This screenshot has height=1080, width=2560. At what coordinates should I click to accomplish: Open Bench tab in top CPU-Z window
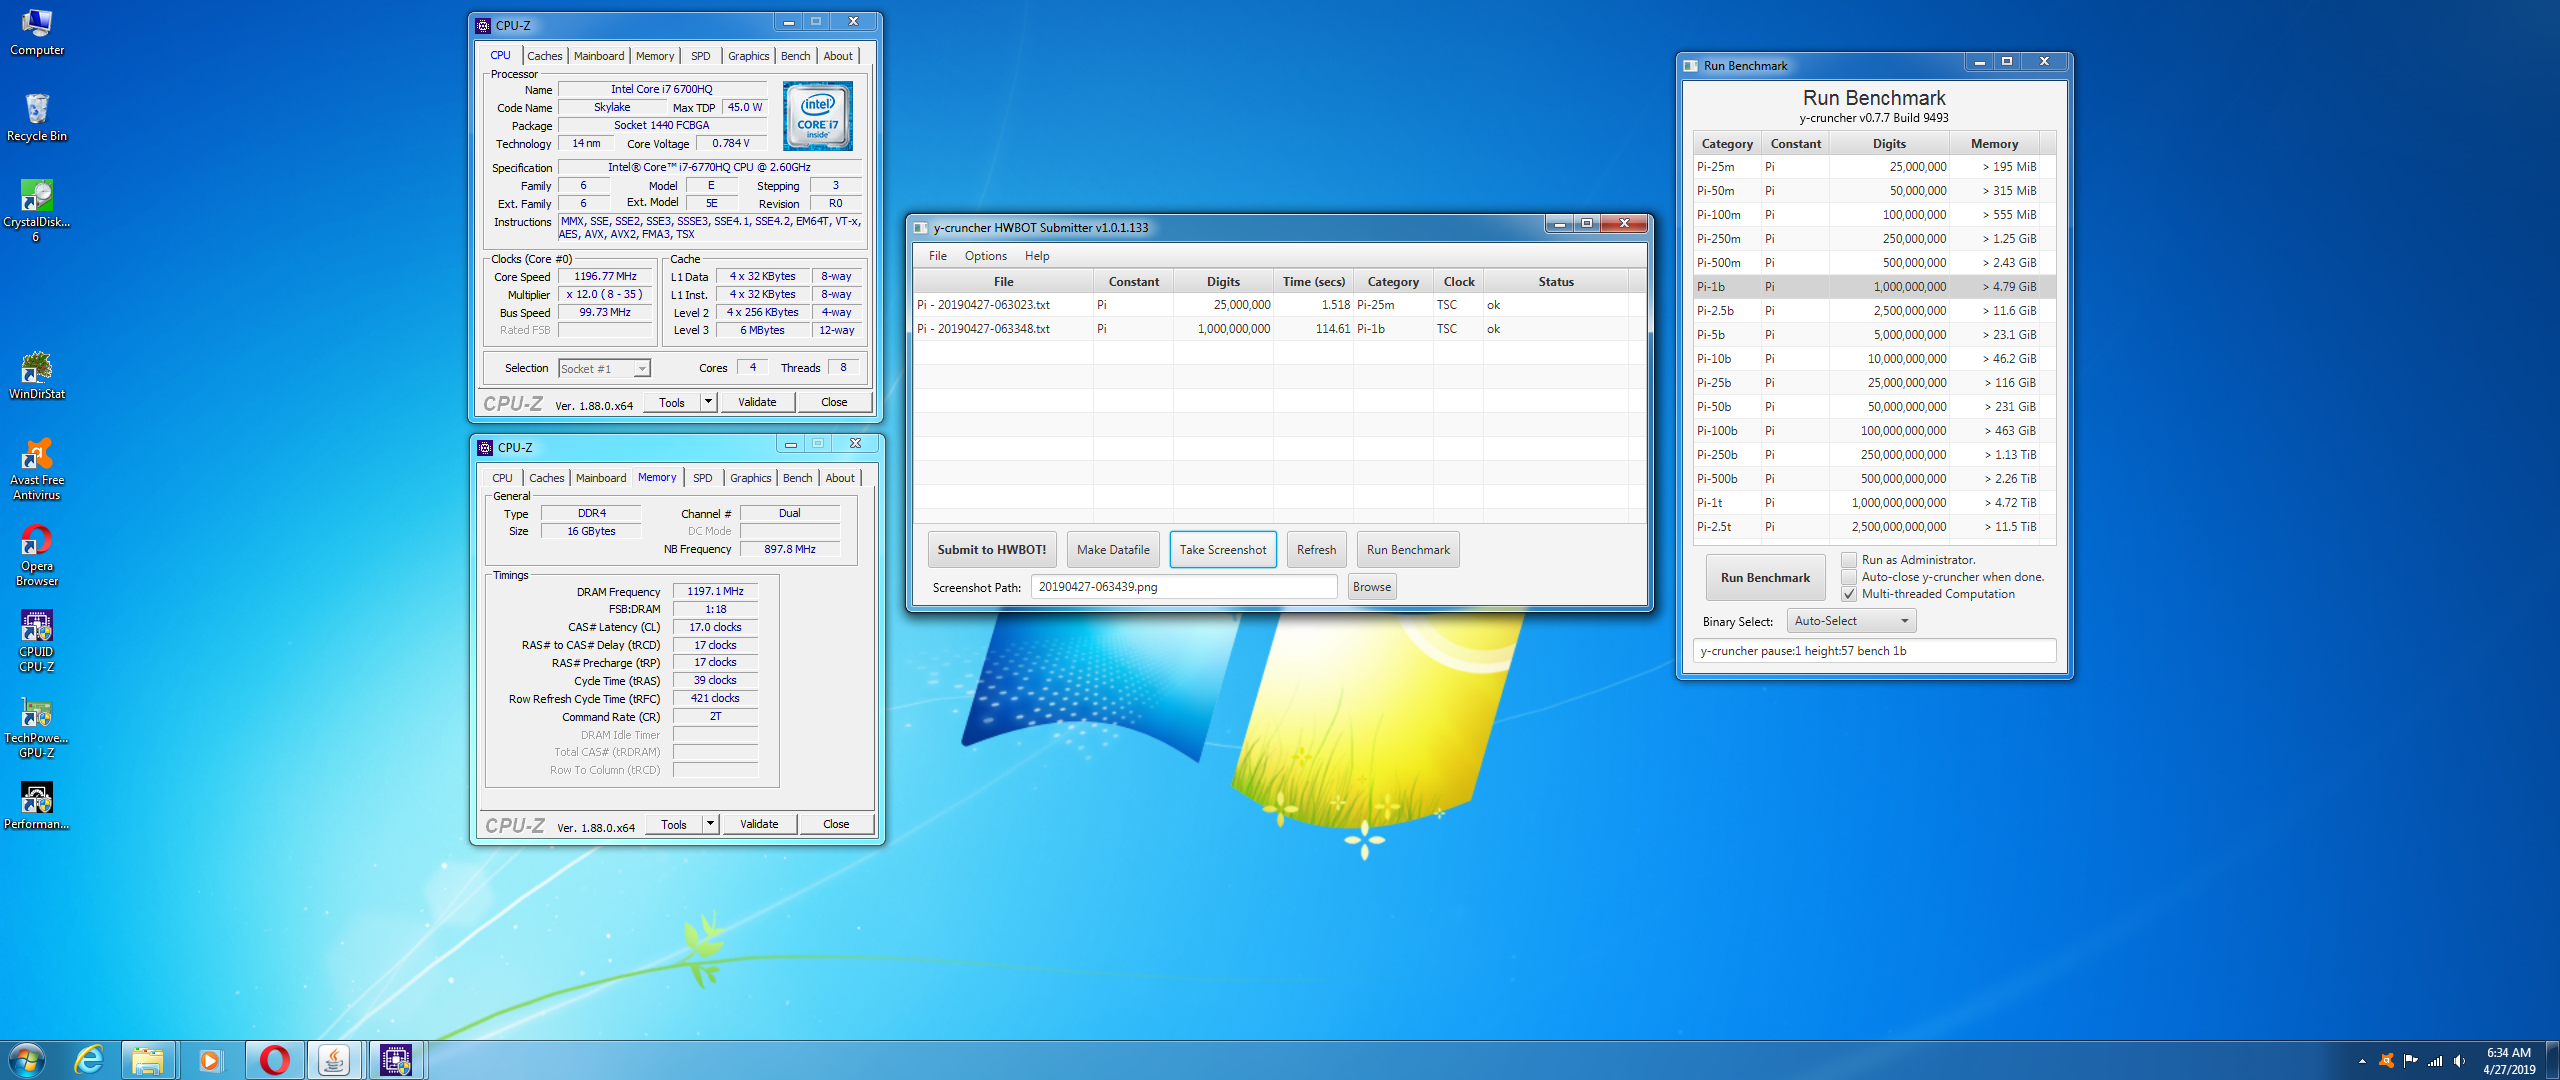coord(796,56)
